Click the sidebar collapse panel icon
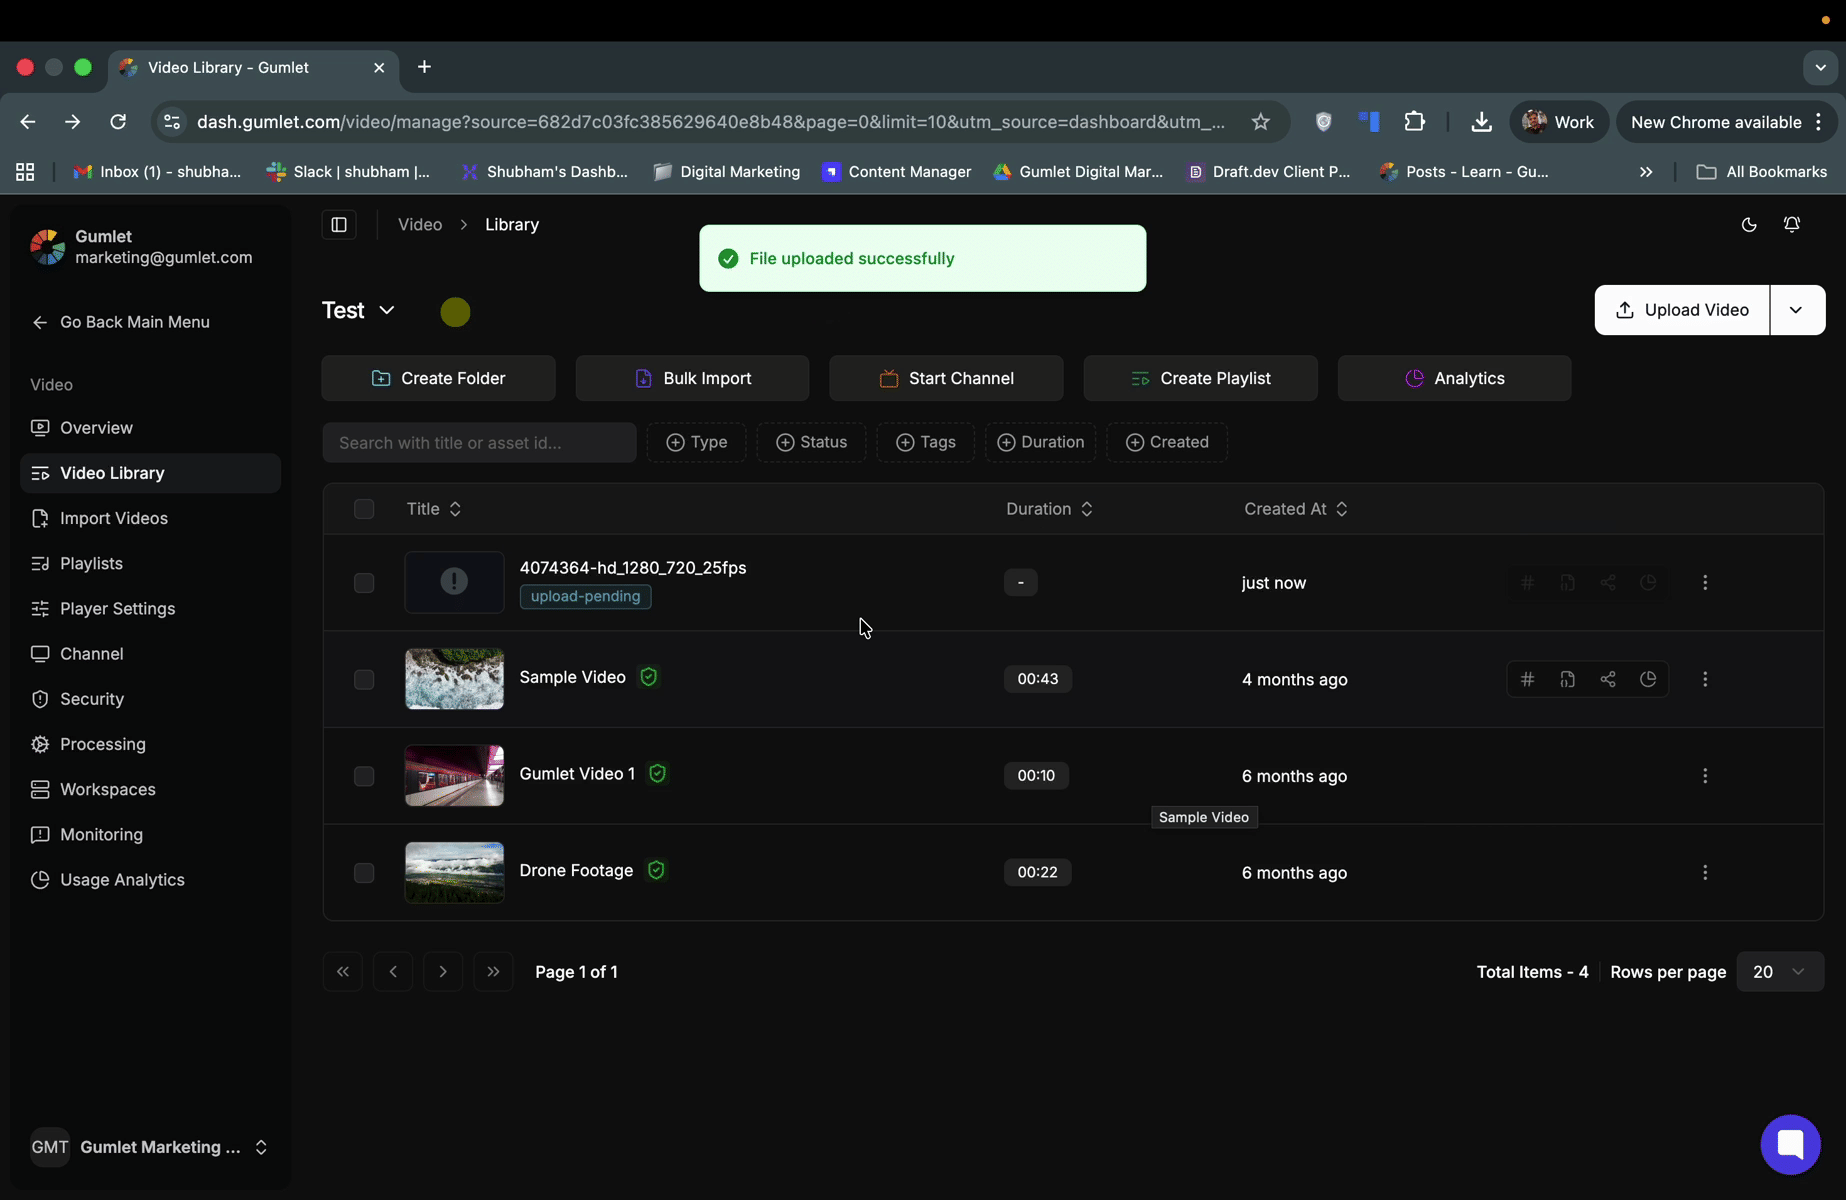The image size is (1846, 1200). pyautogui.click(x=339, y=225)
